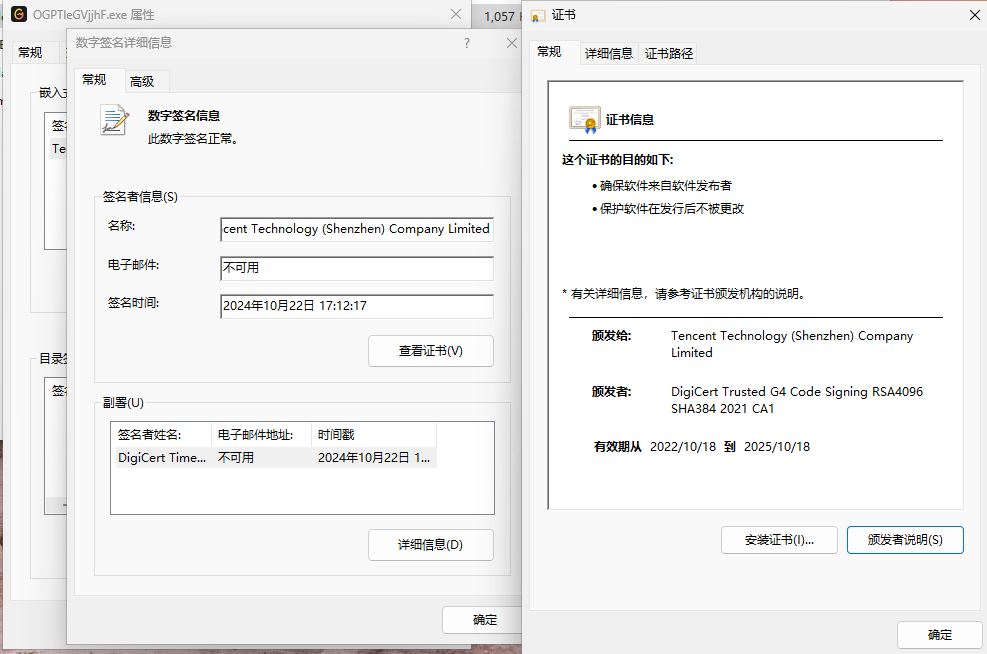Click the 不可用 cell in countersignature list
The height and width of the screenshot is (654, 987).
coord(236,458)
